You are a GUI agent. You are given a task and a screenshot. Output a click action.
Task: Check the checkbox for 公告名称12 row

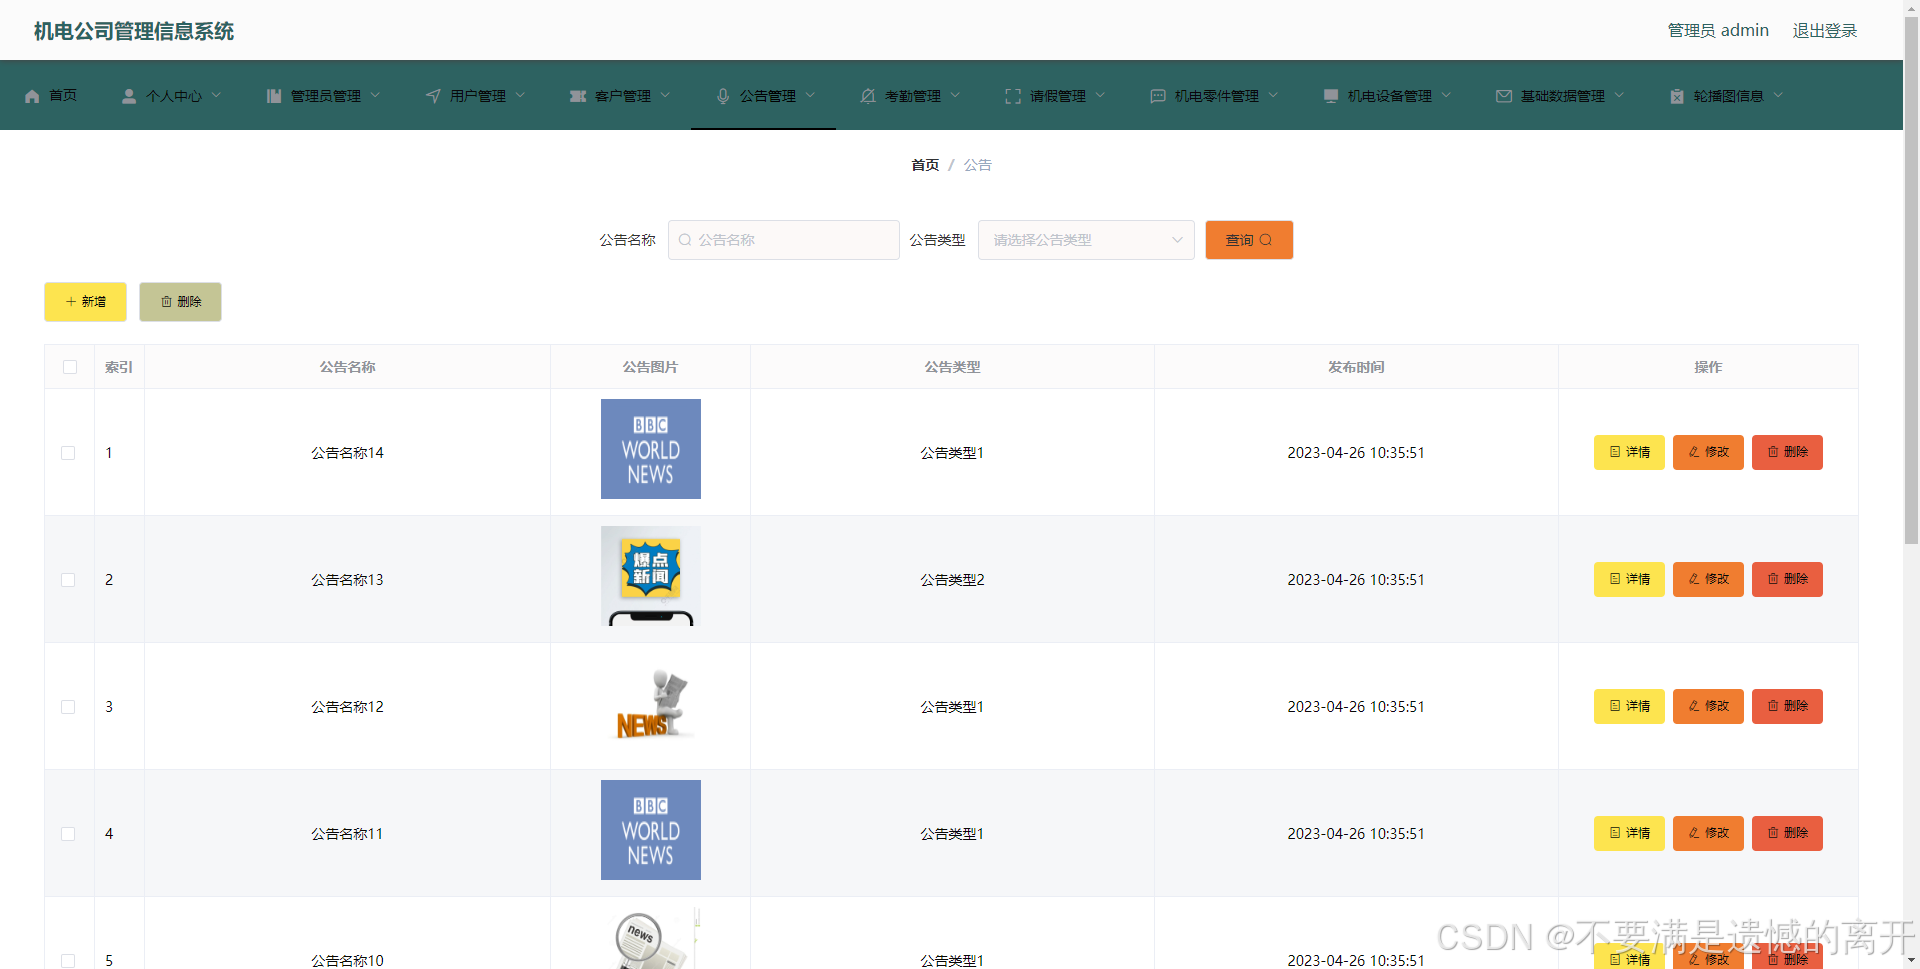(x=68, y=707)
